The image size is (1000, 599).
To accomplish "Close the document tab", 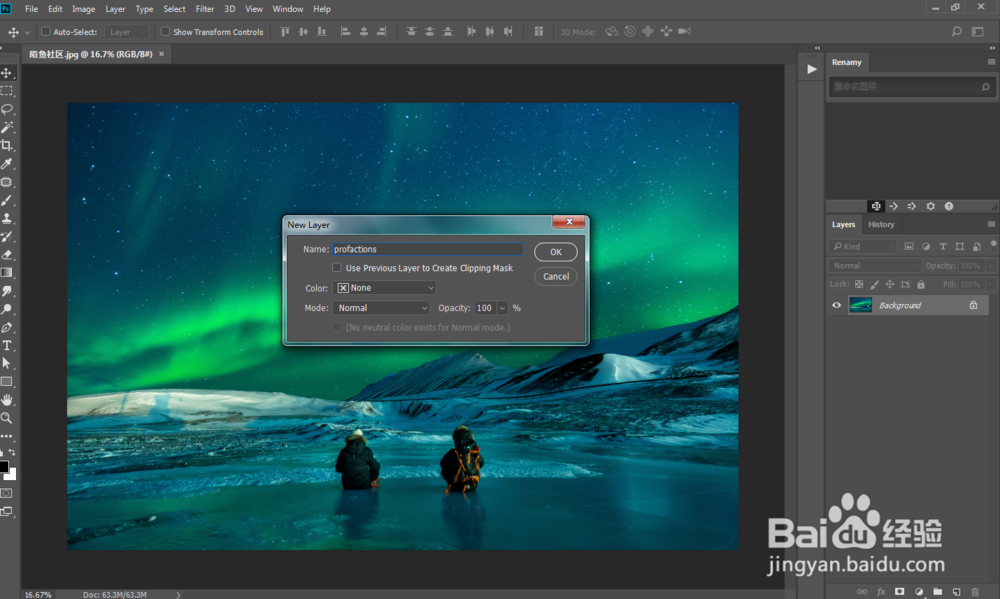I will (x=161, y=54).
